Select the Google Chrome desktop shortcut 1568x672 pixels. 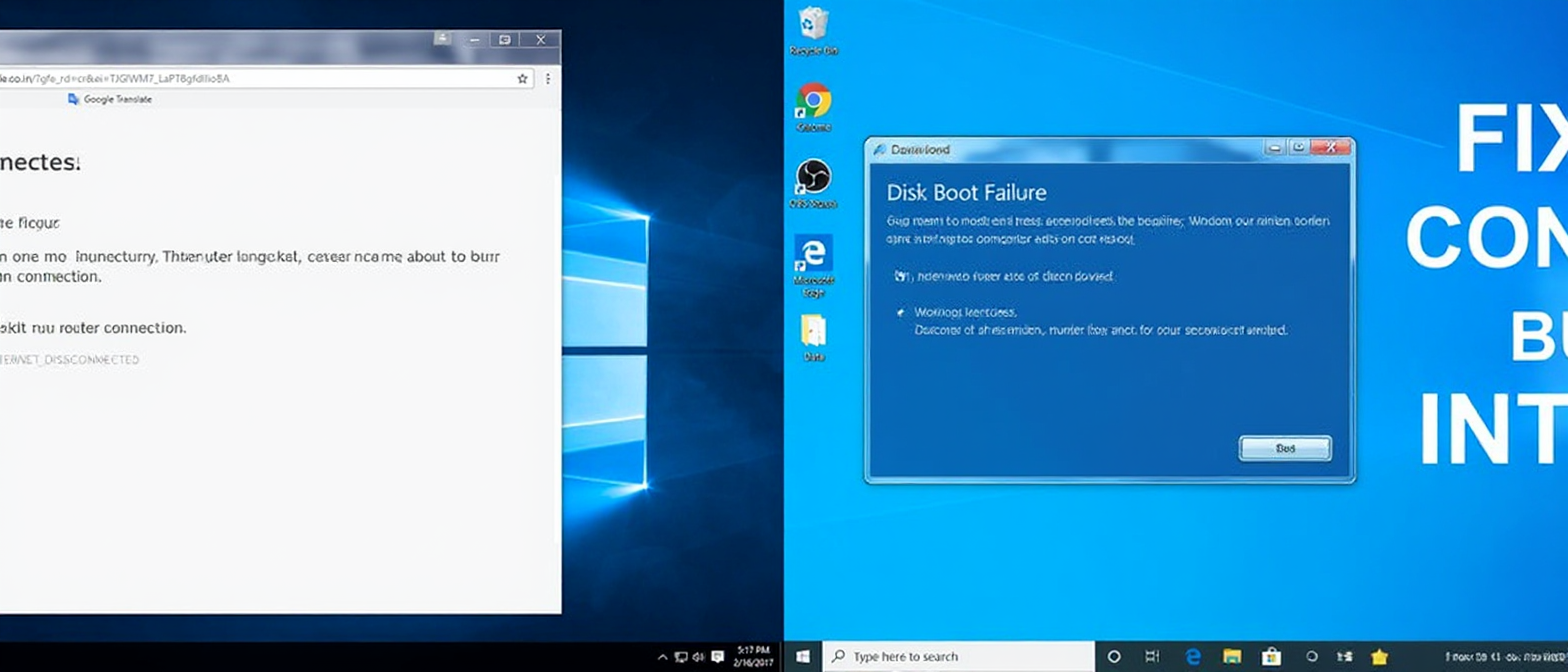coord(813,107)
